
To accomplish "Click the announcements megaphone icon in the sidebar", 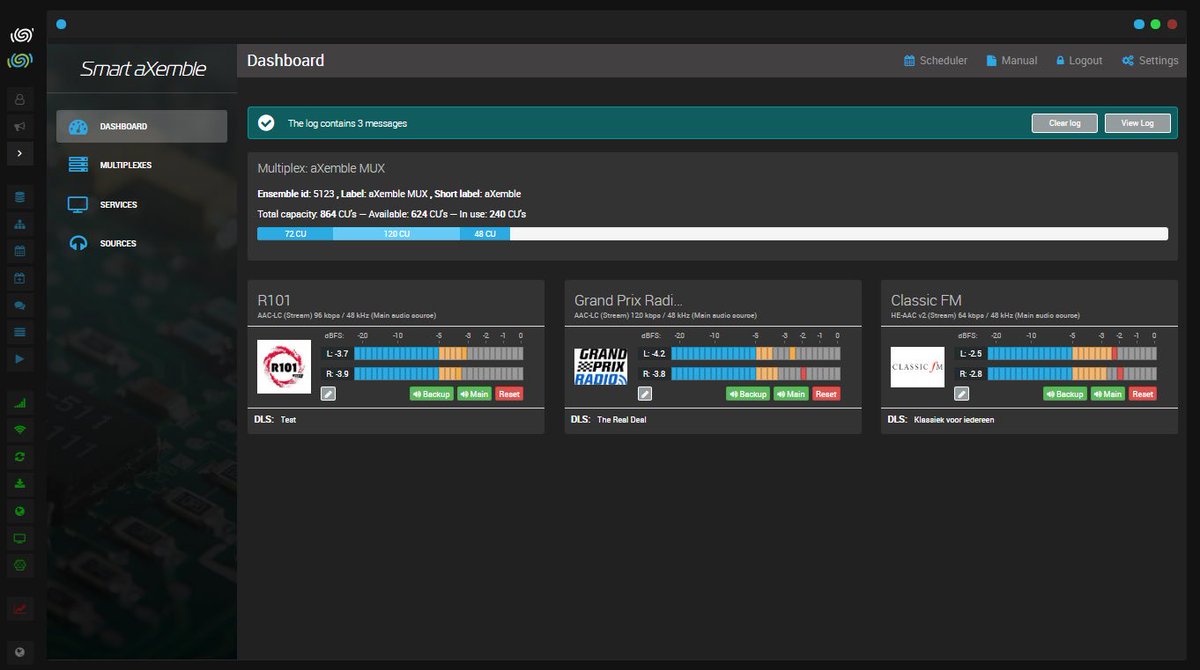I will pyautogui.click(x=21, y=125).
